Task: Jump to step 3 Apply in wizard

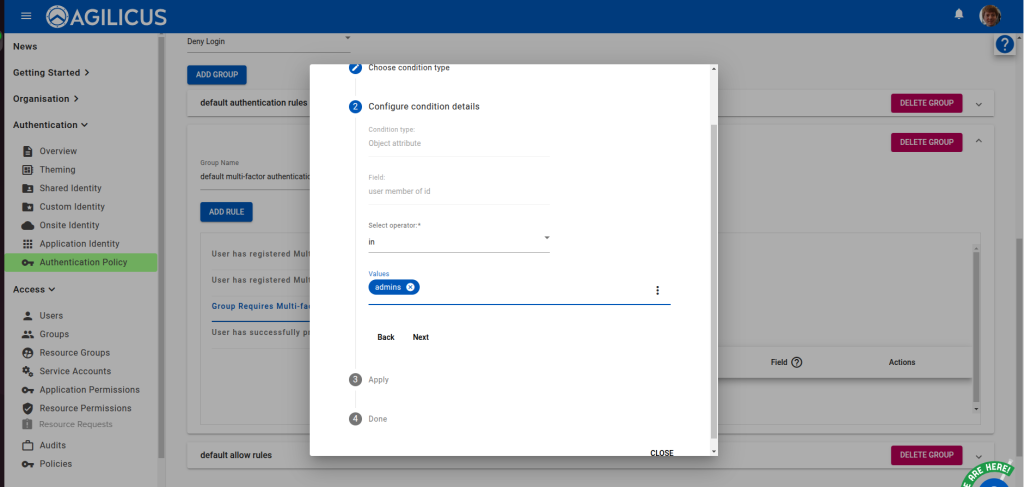Action: coord(378,380)
